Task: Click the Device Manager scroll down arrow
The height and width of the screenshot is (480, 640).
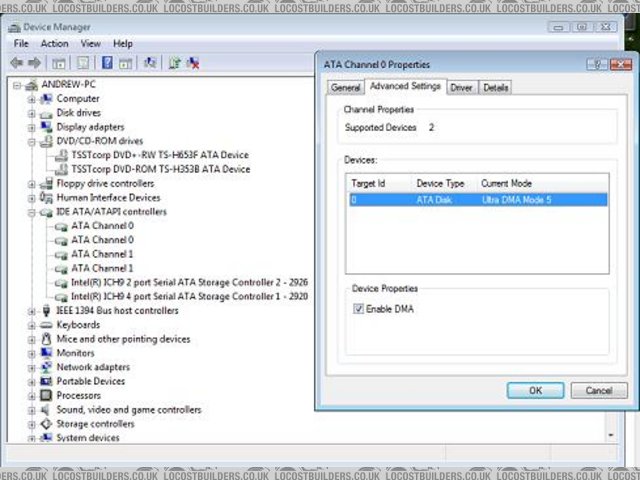Action: coord(611,435)
